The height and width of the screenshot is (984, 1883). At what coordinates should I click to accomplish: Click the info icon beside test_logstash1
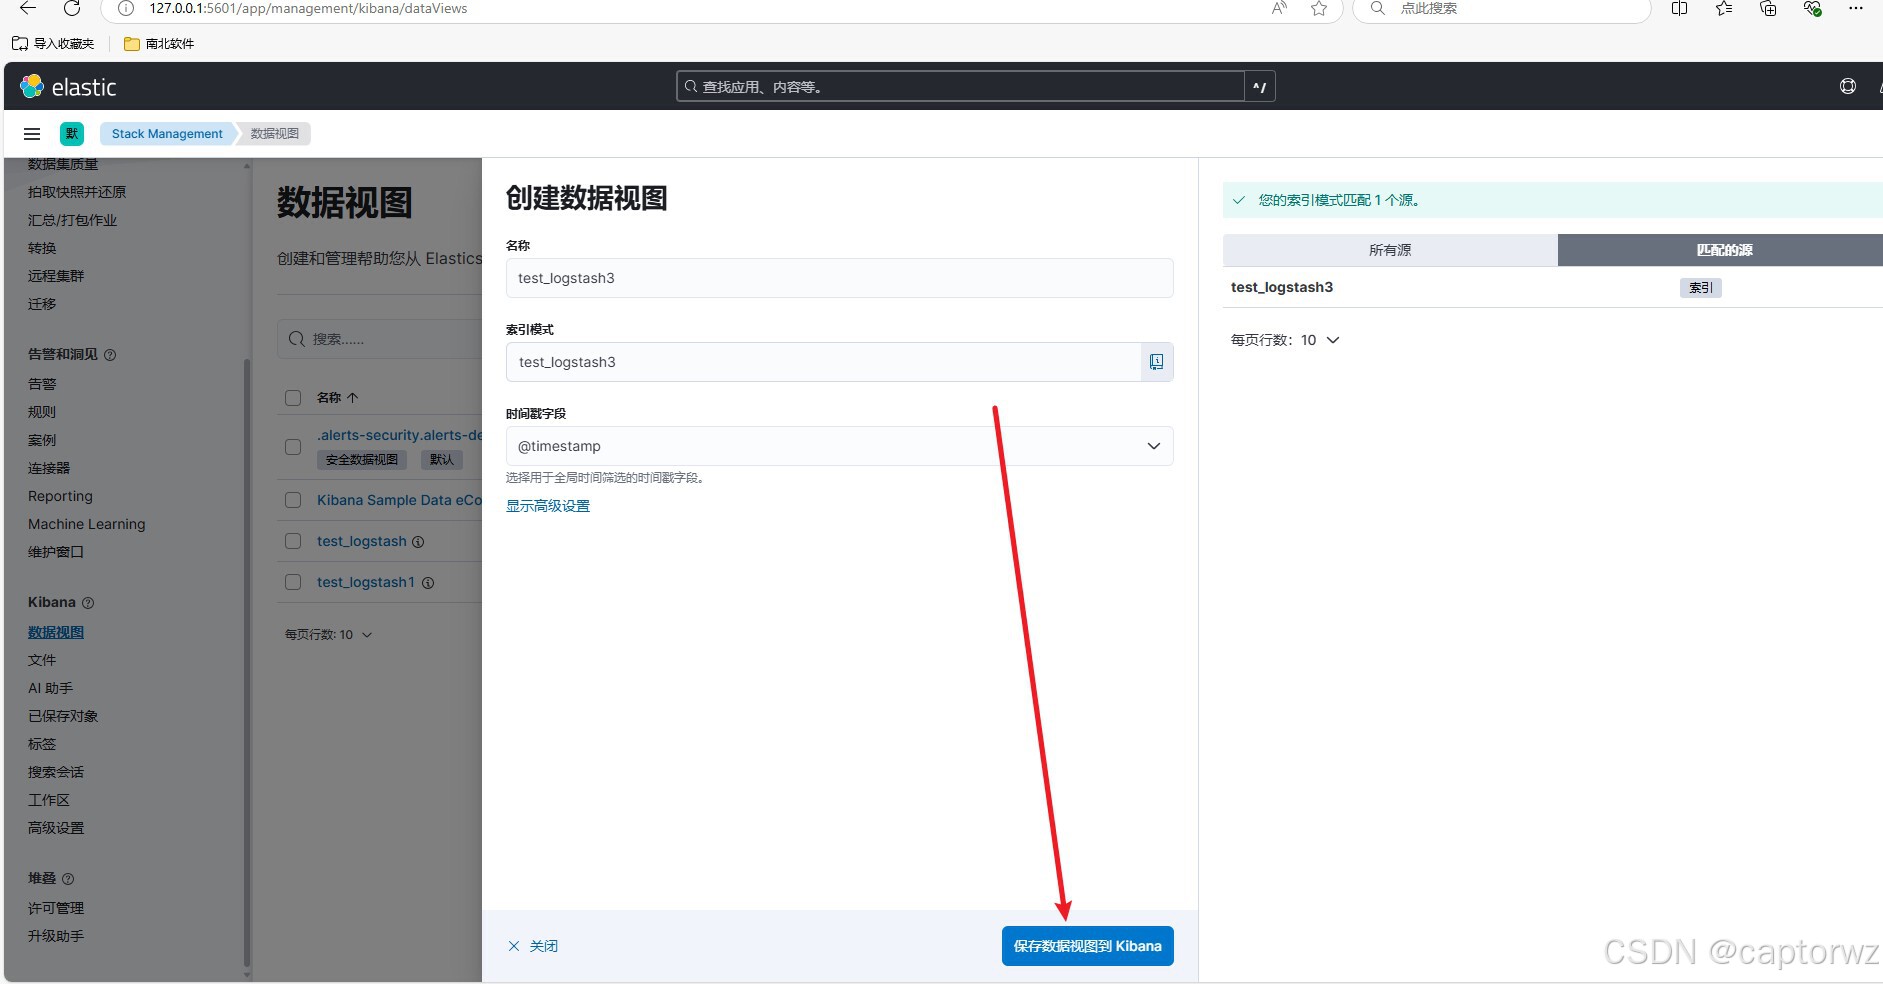pyautogui.click(x=428, y=583)
